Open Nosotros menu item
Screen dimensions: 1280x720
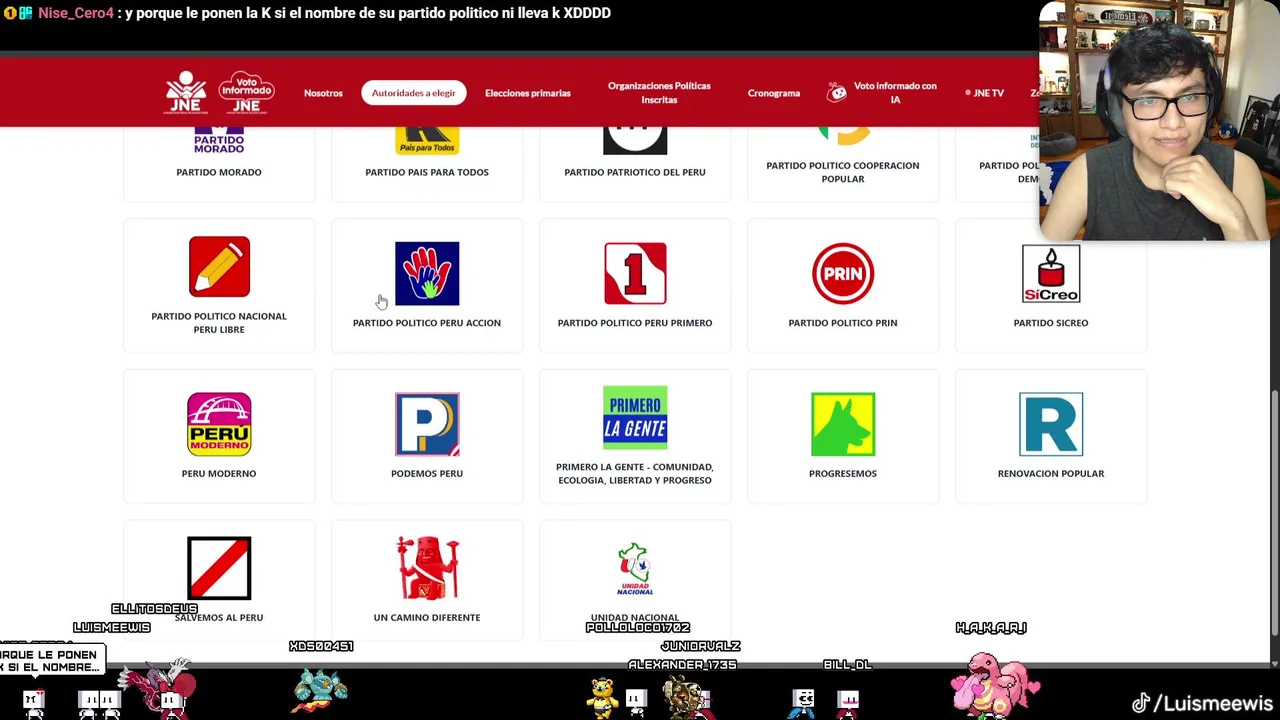coord(323,93)
